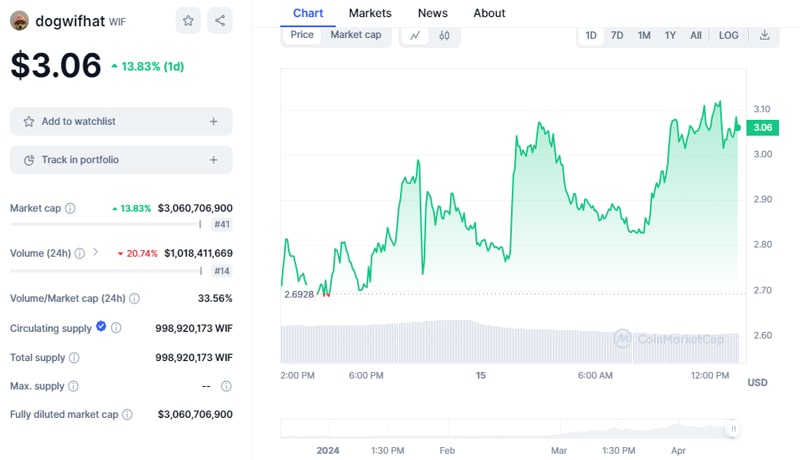The width and height of the screenshot is (800, 460).
Task: Open the Chart tab
Action: click(308, 13)
